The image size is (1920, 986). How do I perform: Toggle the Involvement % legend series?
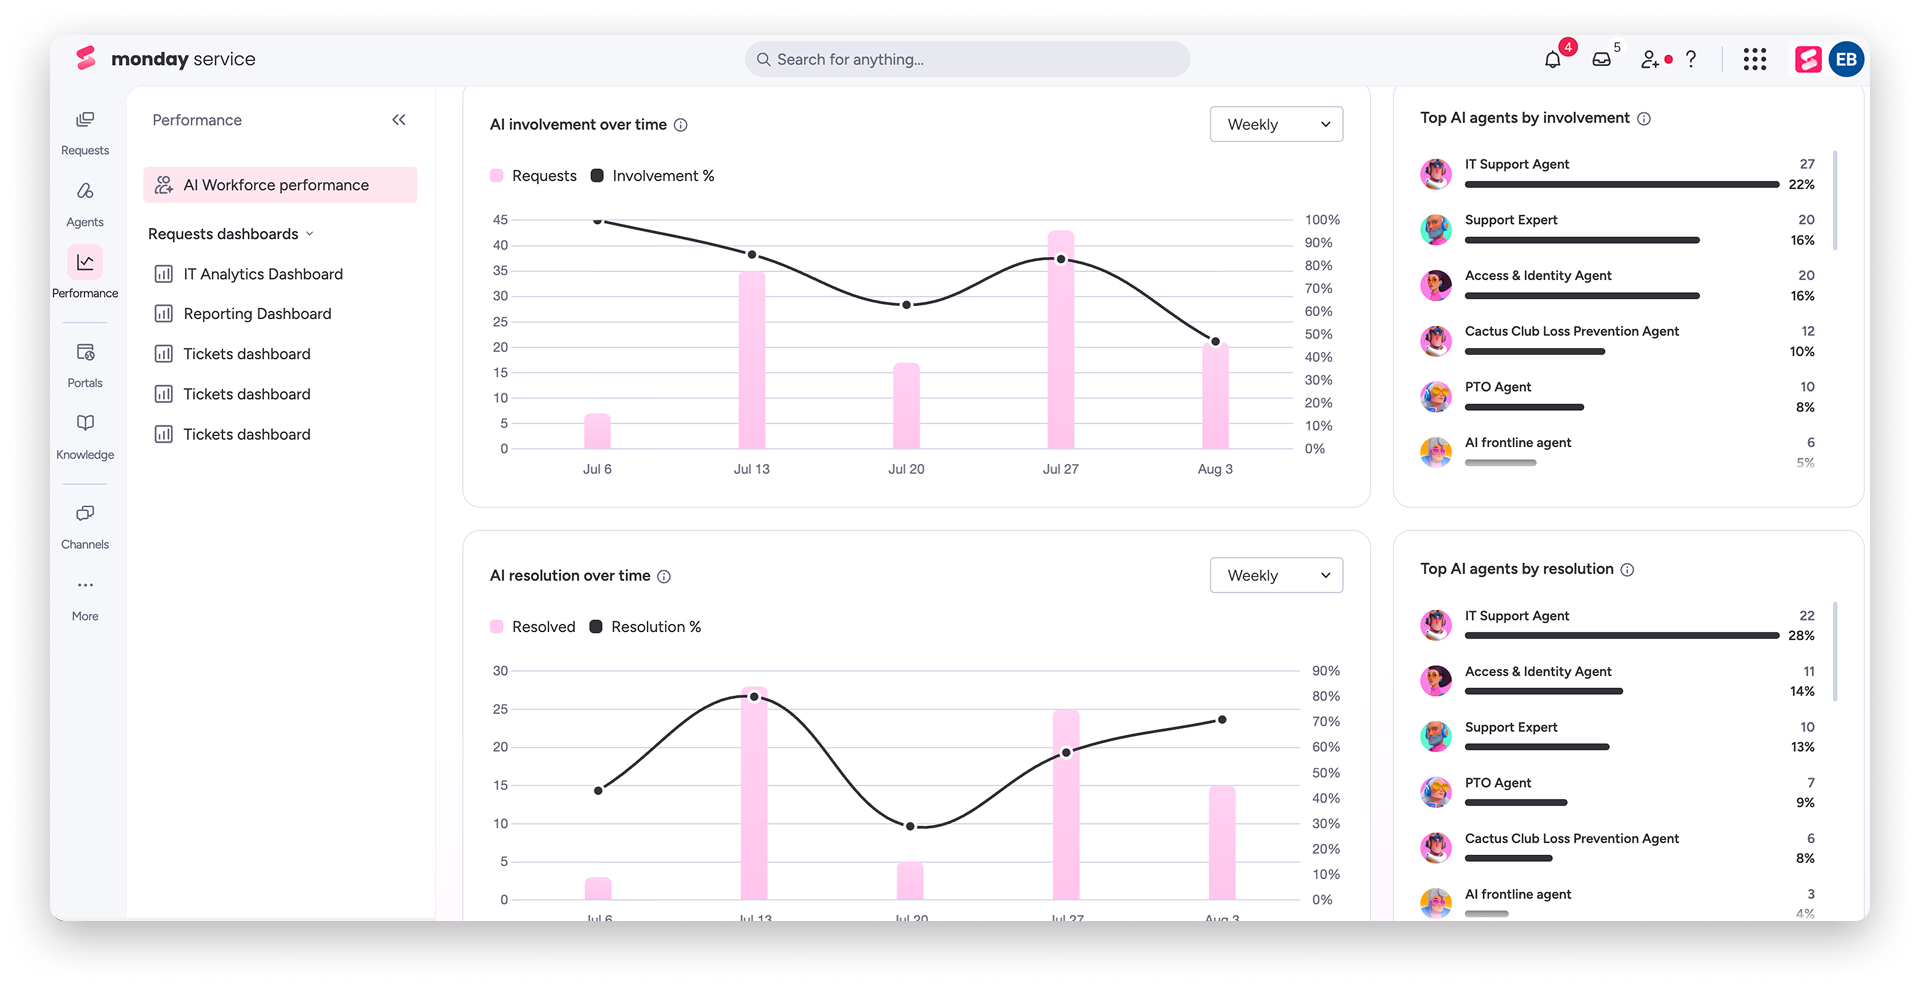652,176
